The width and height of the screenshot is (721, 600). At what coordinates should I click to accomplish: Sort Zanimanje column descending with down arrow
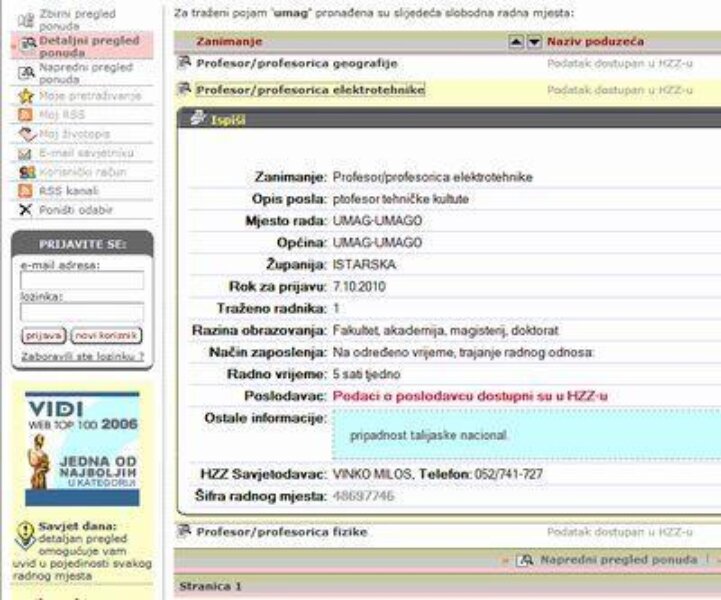(534, 42)
